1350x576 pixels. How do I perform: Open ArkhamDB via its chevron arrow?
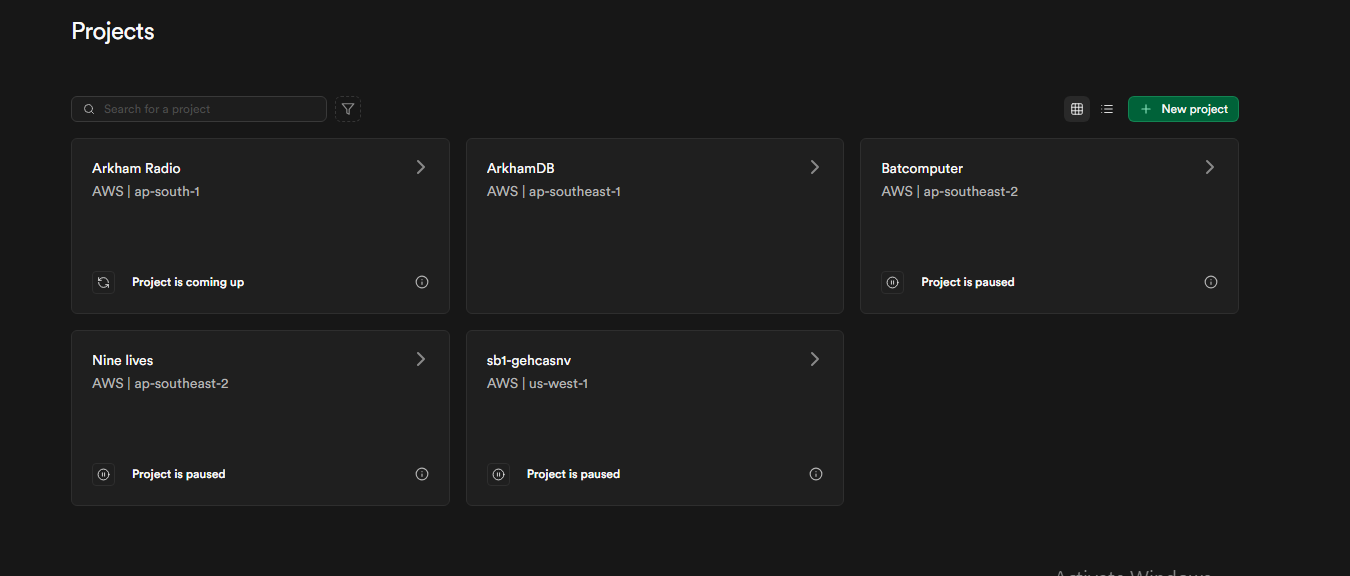pos(815,167)
